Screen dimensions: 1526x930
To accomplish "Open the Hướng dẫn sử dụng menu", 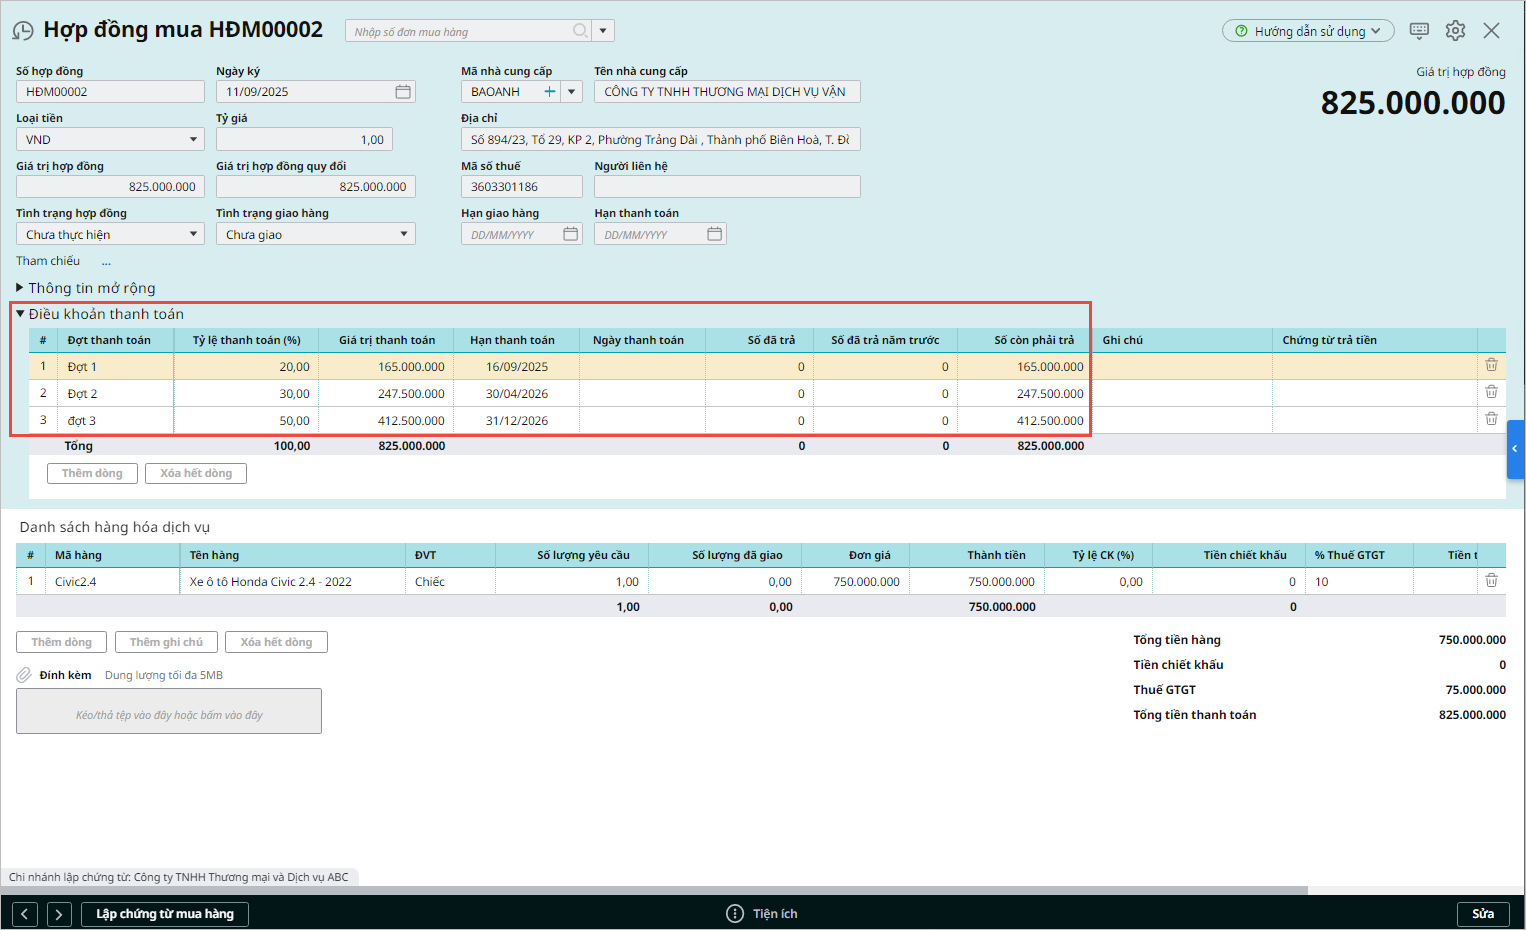I will point(1308,31).
